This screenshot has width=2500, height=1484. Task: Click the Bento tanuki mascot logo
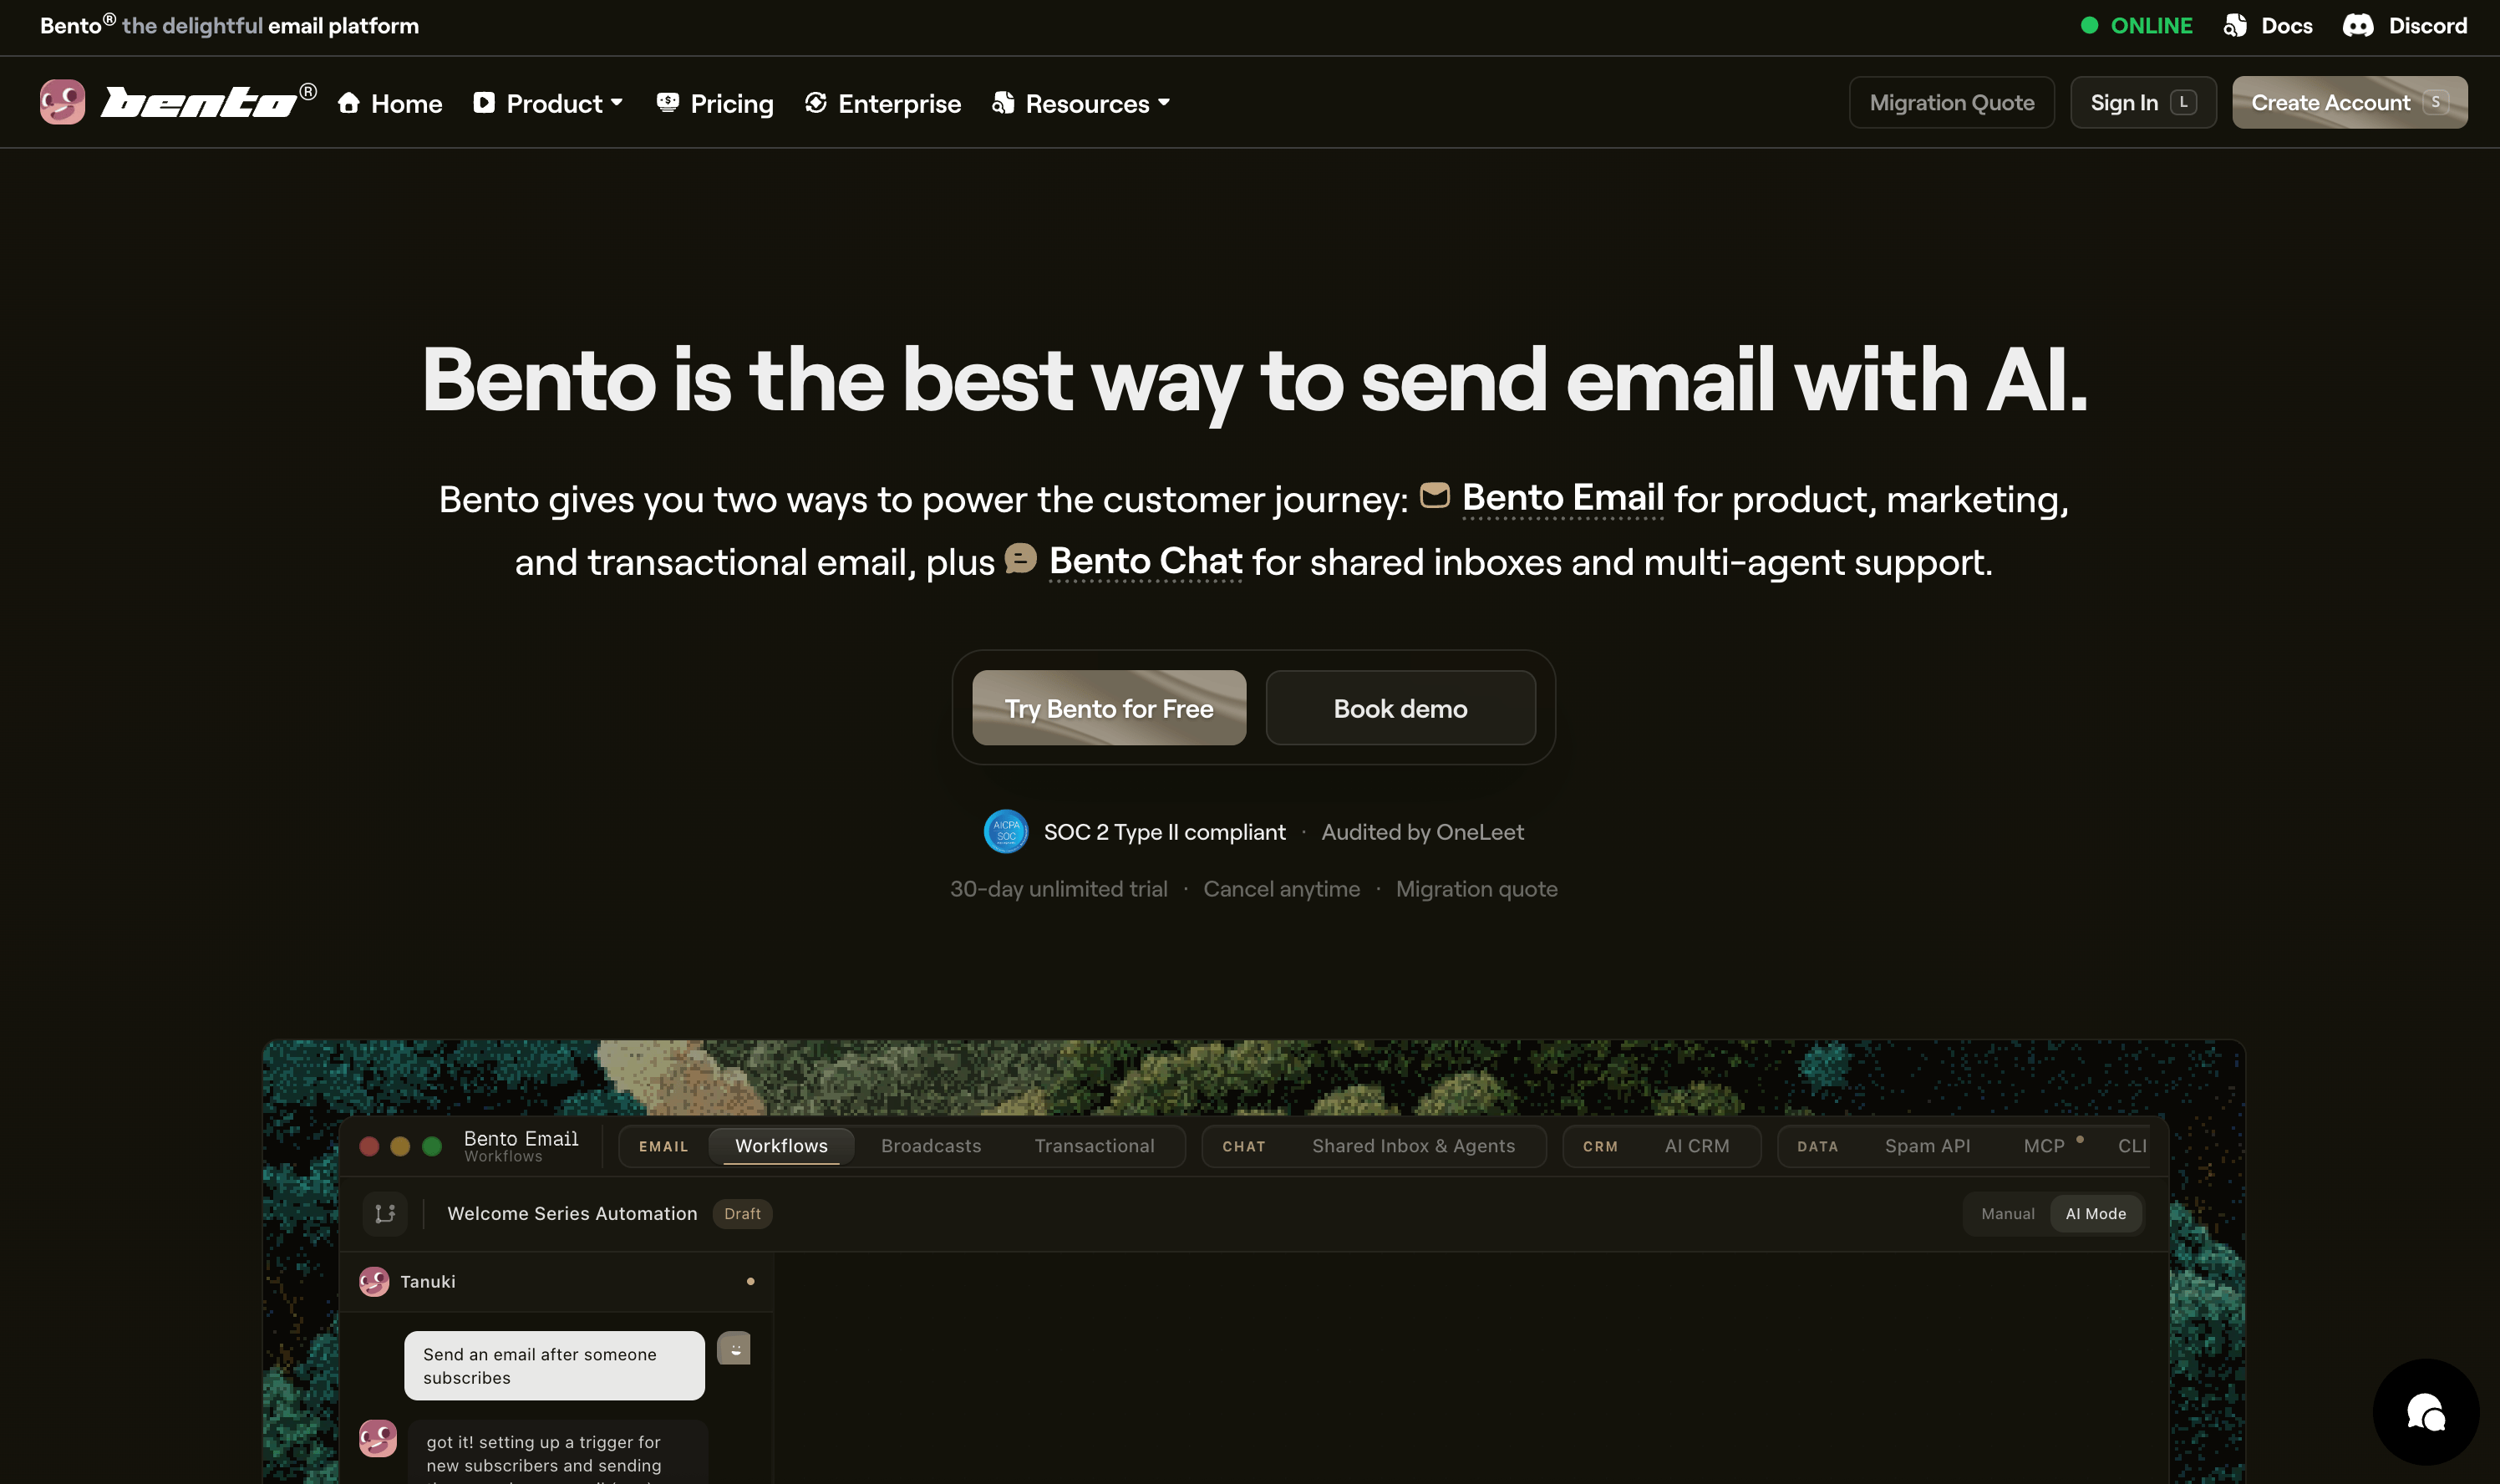[62, 102]
